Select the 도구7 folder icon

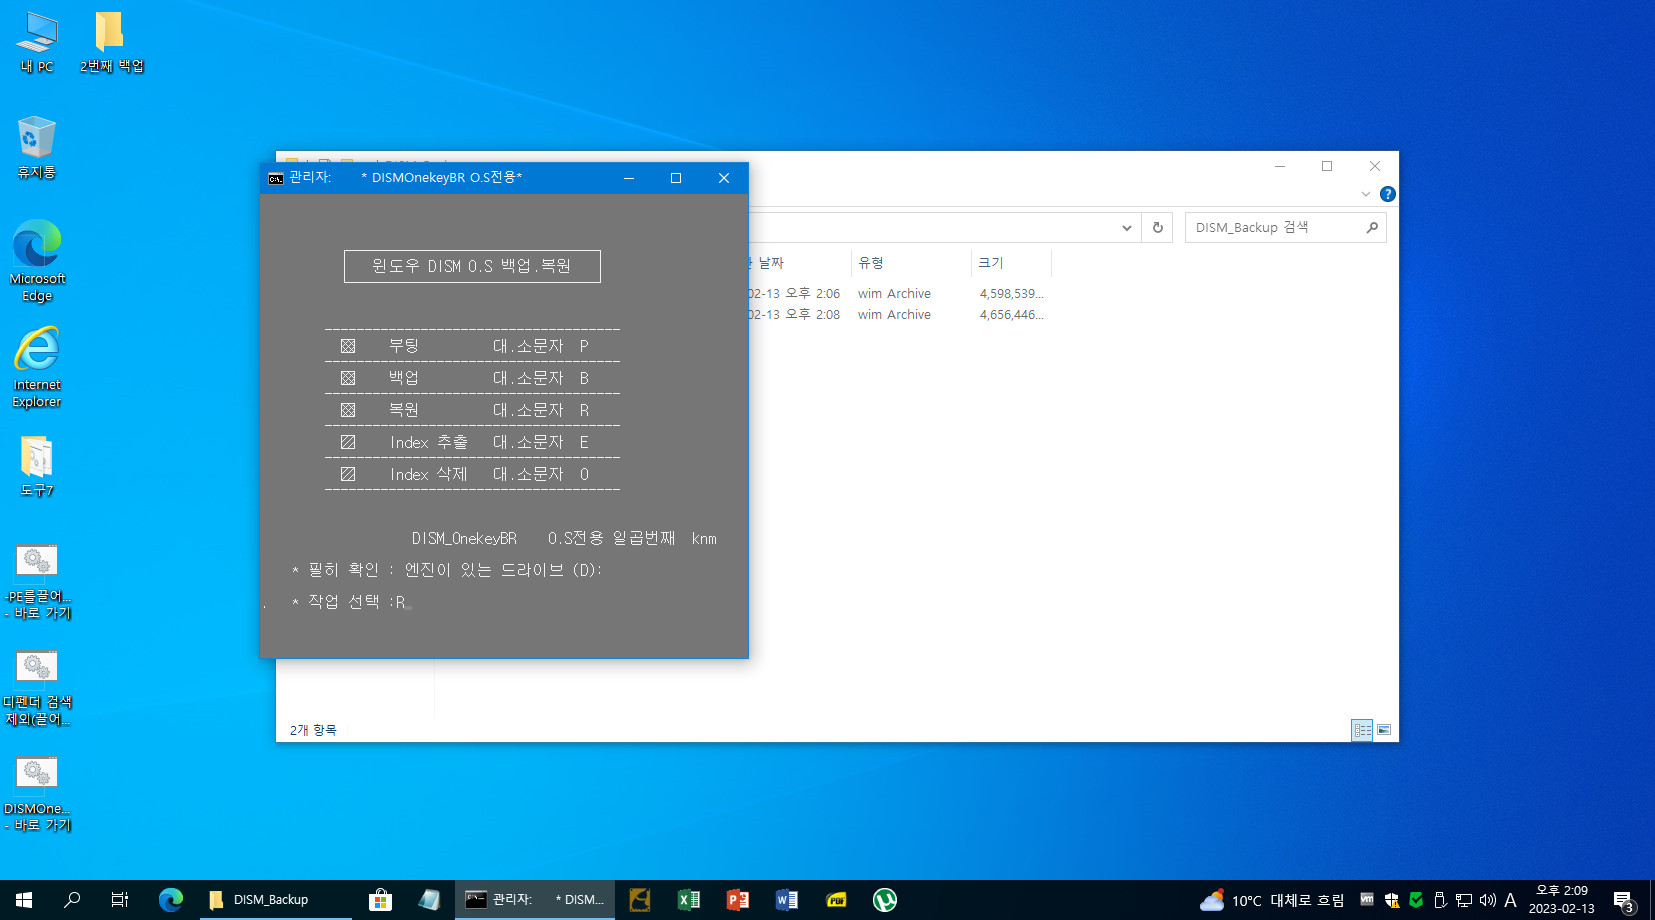coord(37,467)
